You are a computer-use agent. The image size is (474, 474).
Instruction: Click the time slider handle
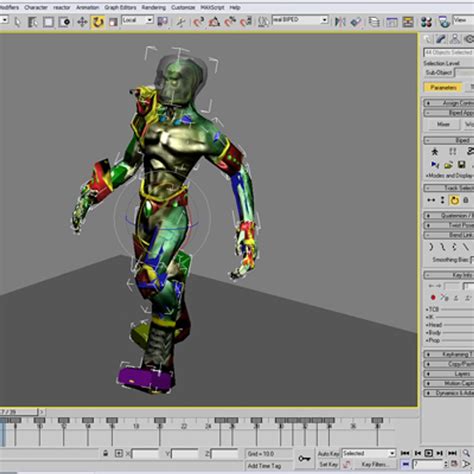click(x=19, y=412)
